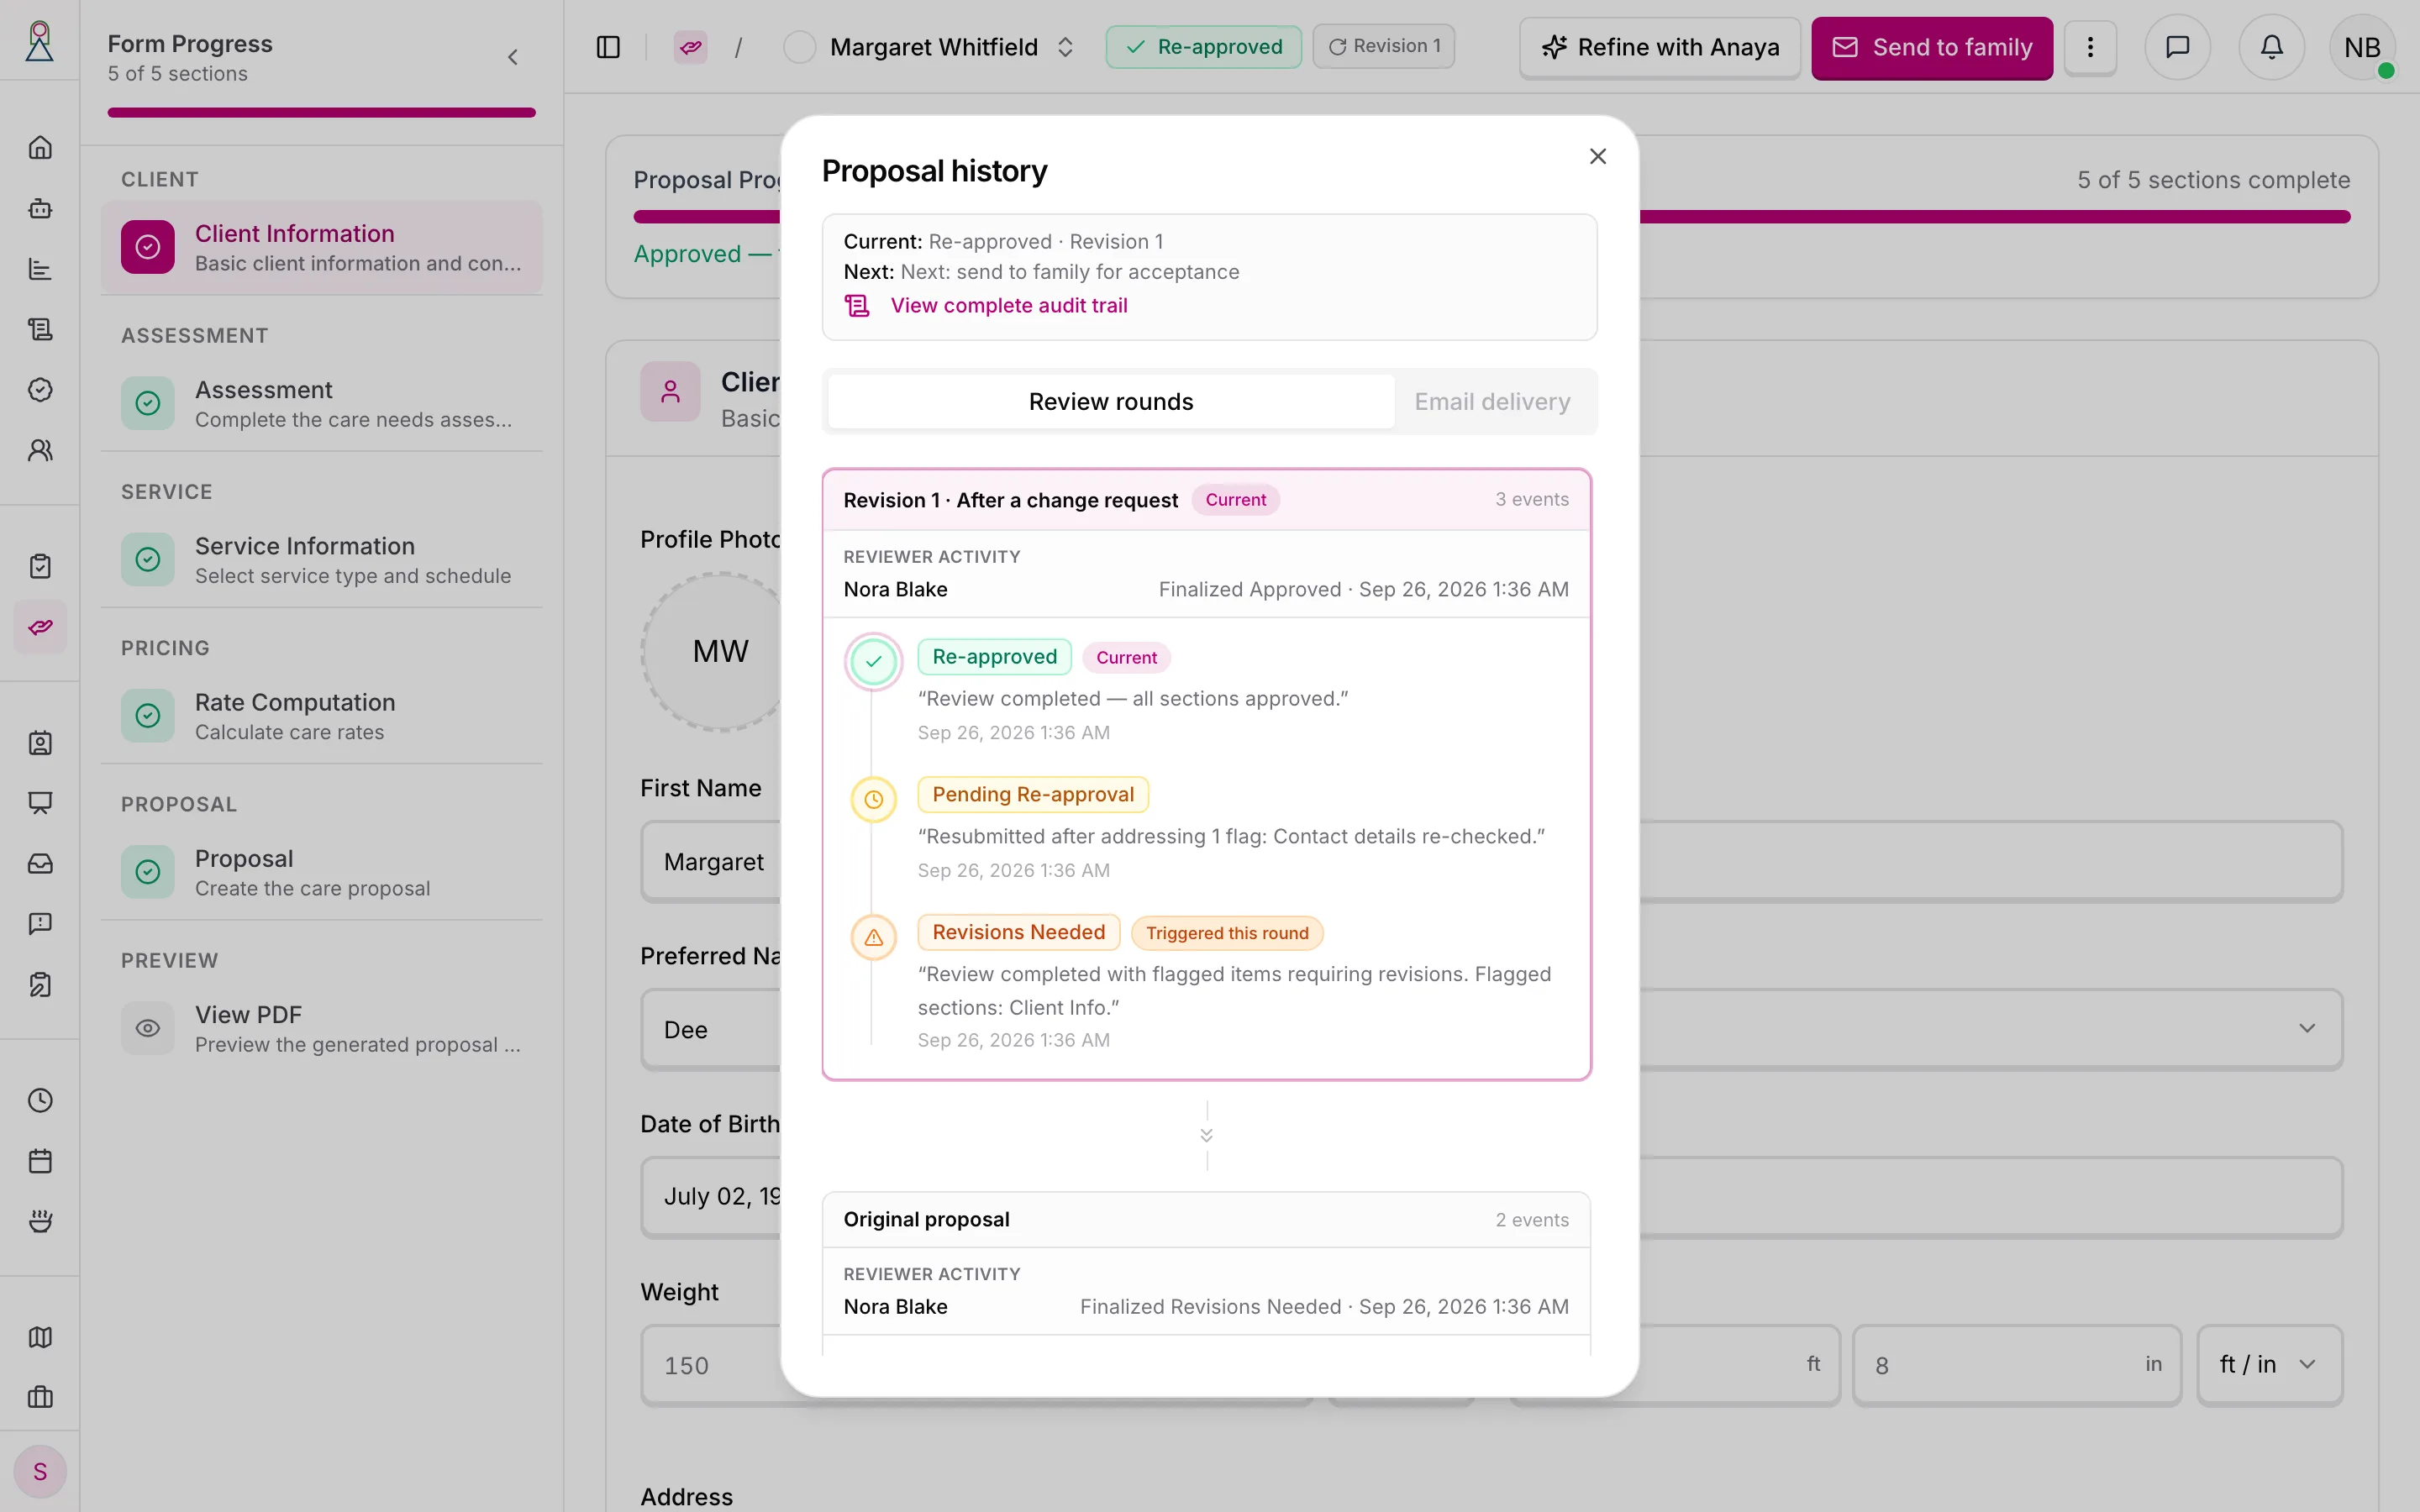The width and height of the screenshot is (2420, 1512).
Task: Click the people/users sidebar icon
Action: pos(40,450)
